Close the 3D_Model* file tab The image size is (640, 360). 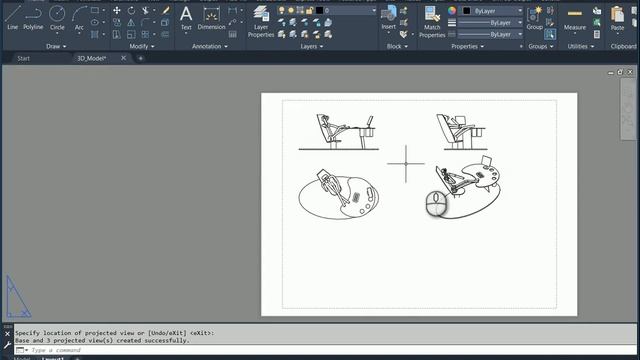coord(123,58)
